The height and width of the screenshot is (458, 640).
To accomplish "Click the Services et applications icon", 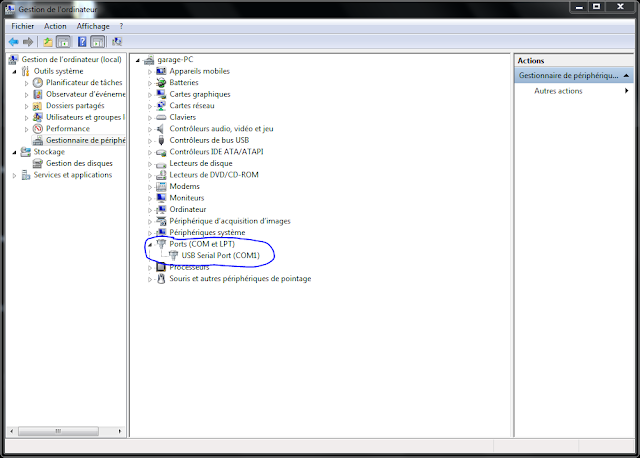I will point(26,175).
